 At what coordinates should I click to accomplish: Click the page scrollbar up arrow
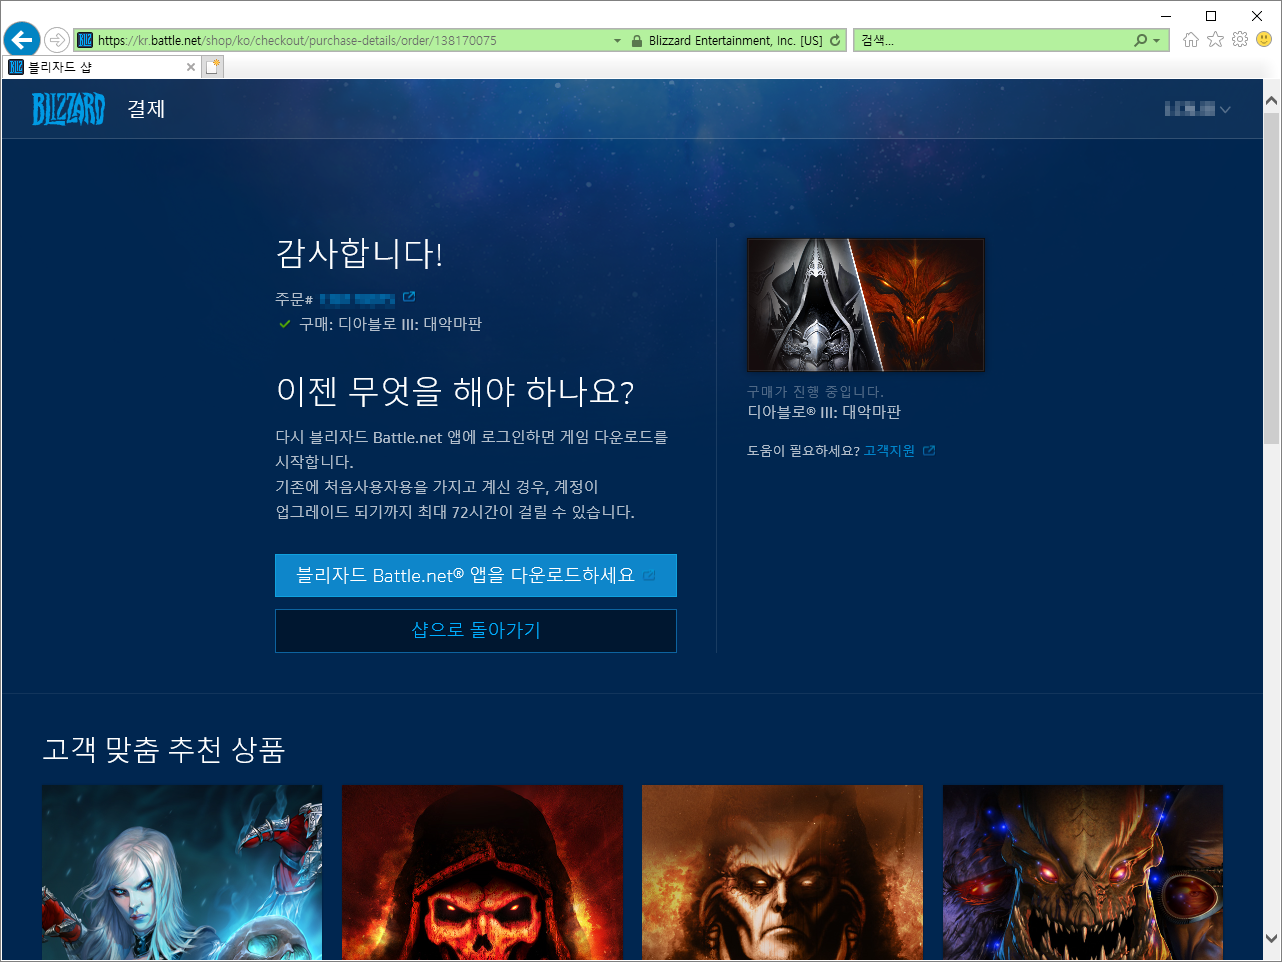tap(1272, 101)
